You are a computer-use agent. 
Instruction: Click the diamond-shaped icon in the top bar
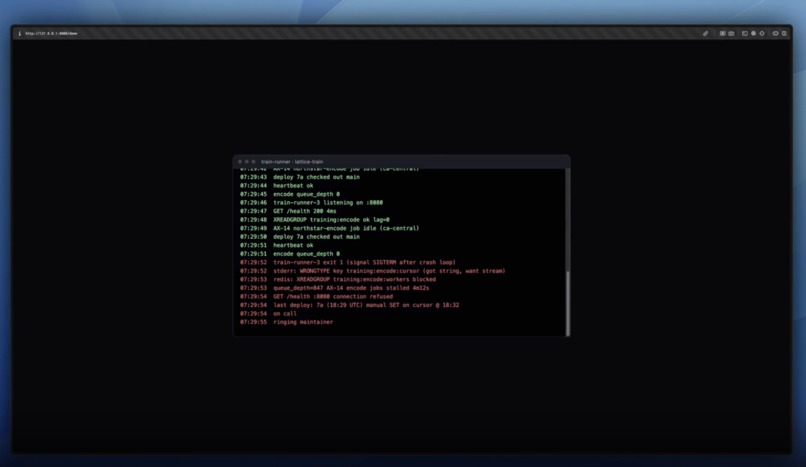(762, 33)
